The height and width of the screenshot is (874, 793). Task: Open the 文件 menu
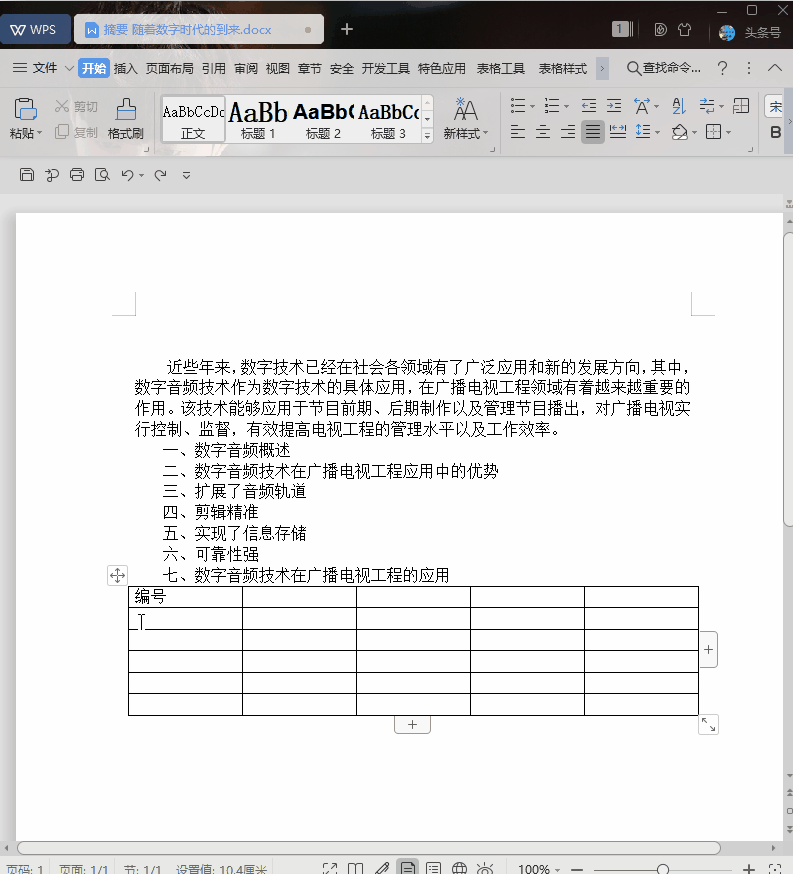(45, 68)
